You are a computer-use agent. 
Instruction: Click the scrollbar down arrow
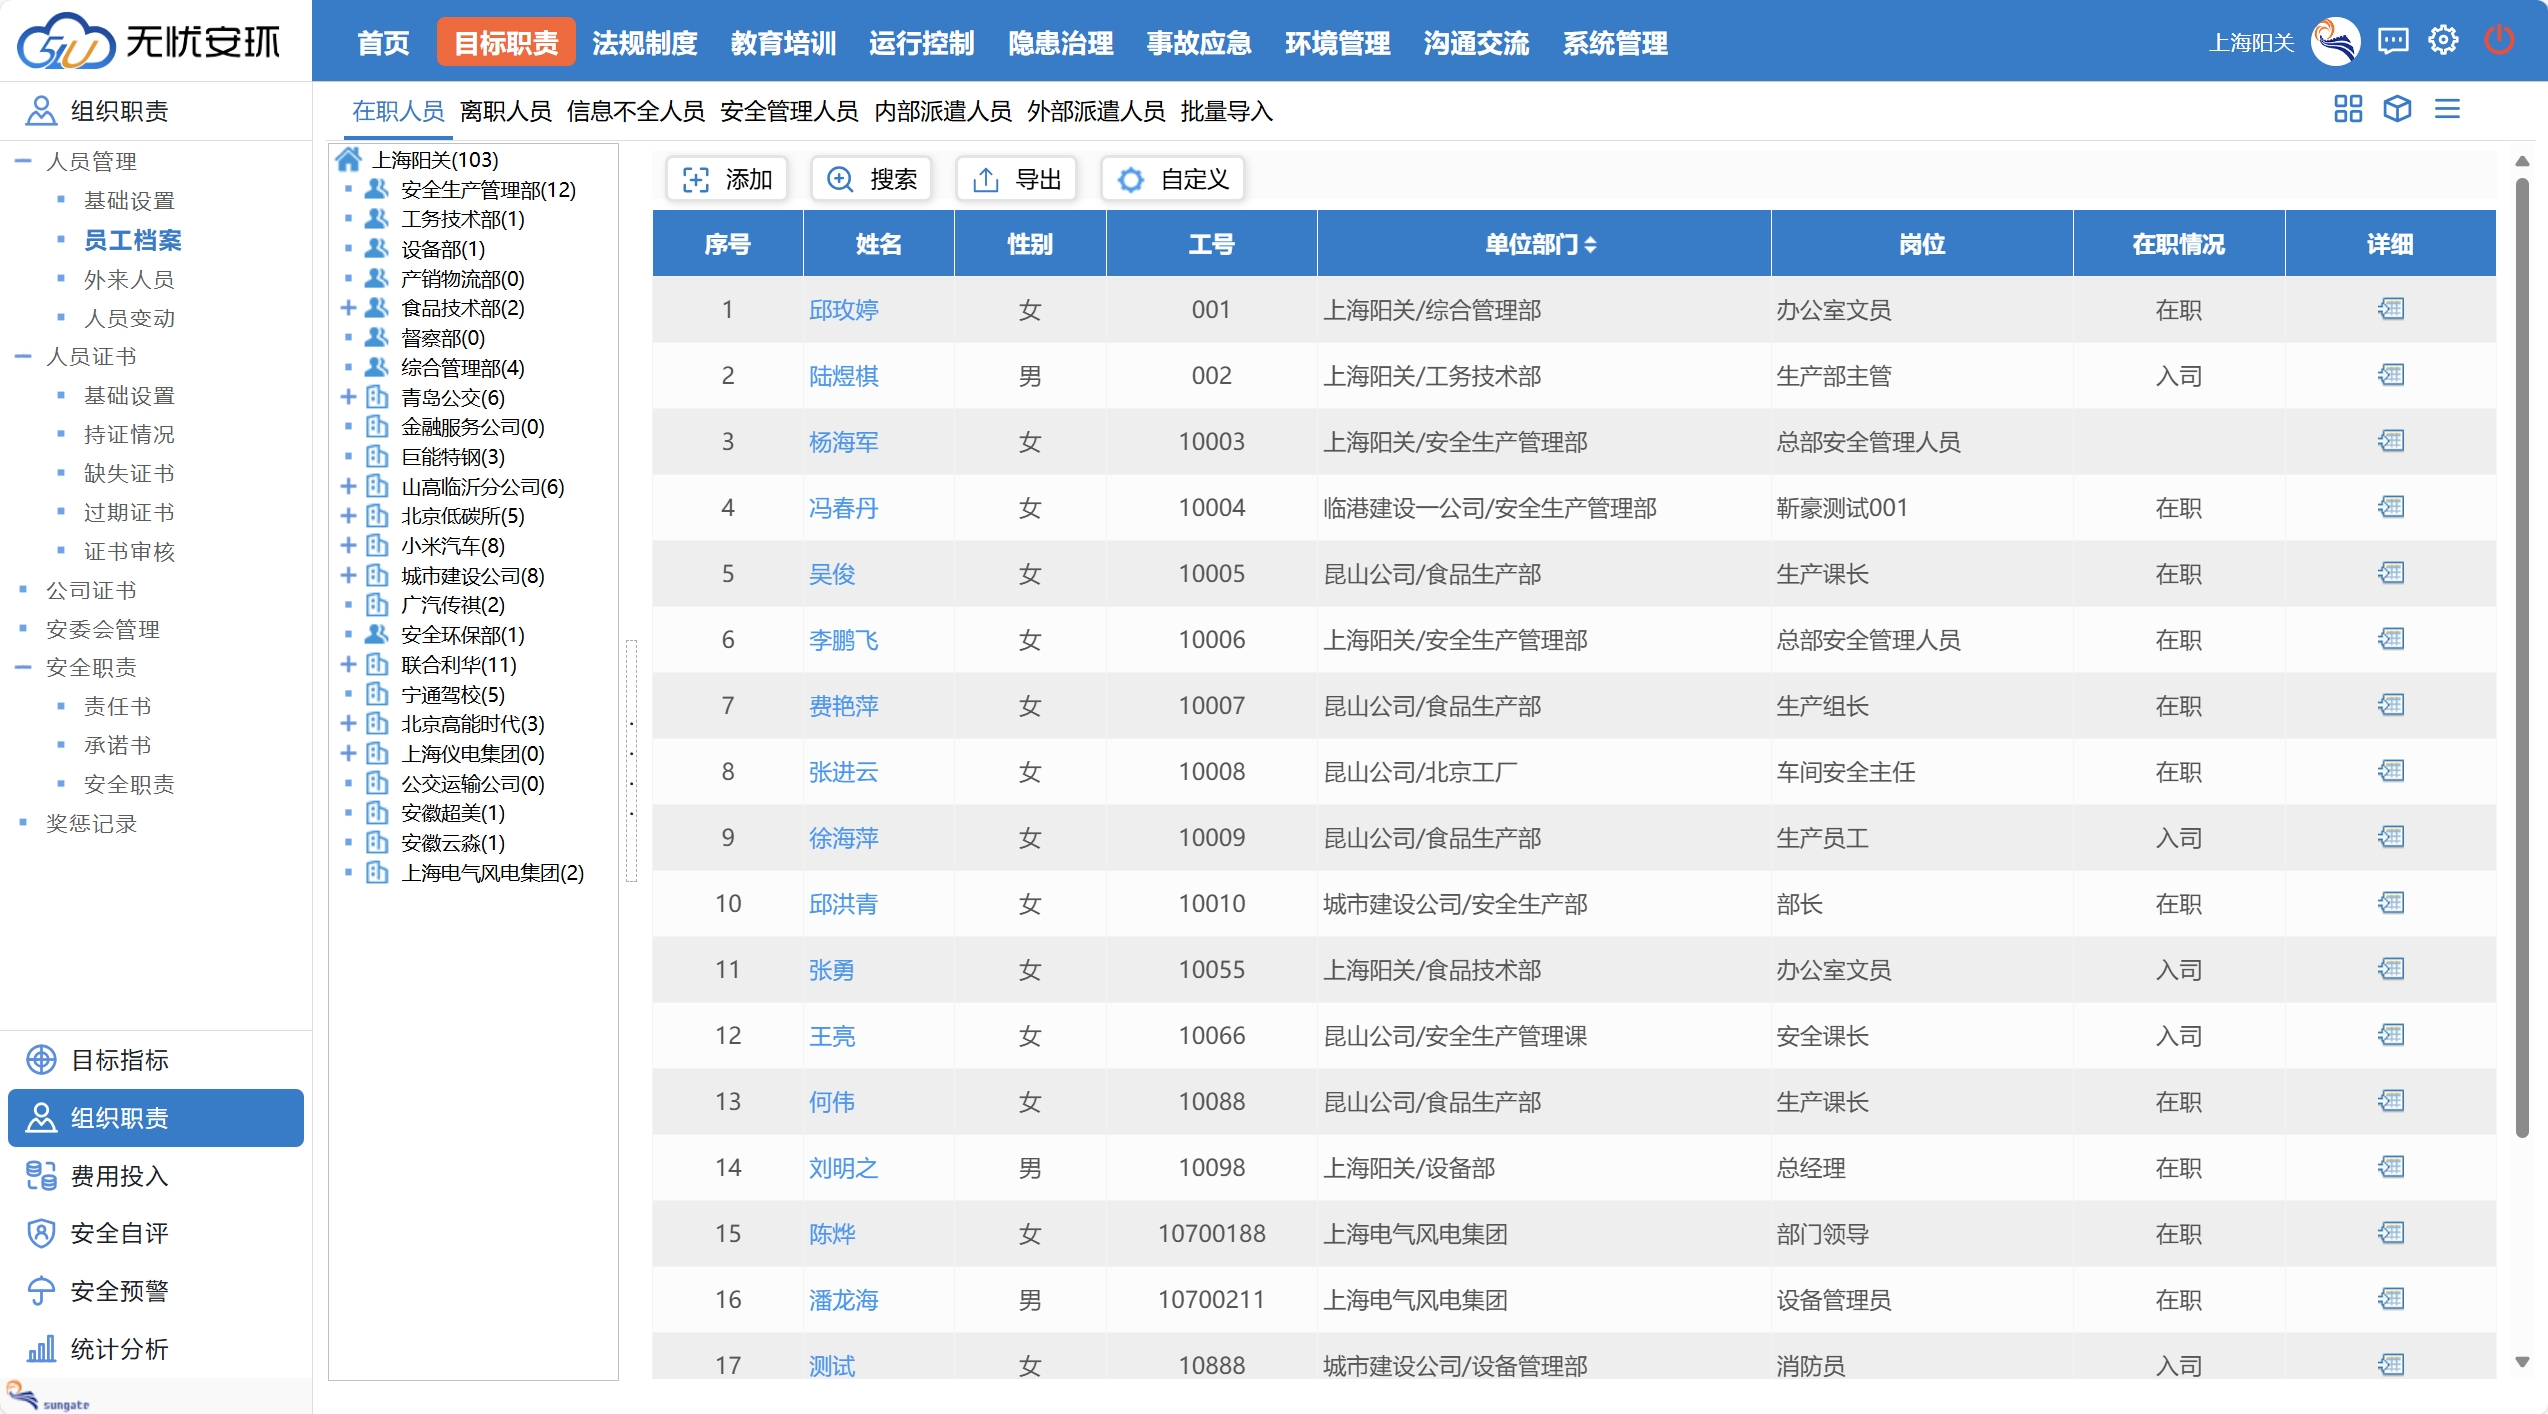(x=2522, y=1361)
